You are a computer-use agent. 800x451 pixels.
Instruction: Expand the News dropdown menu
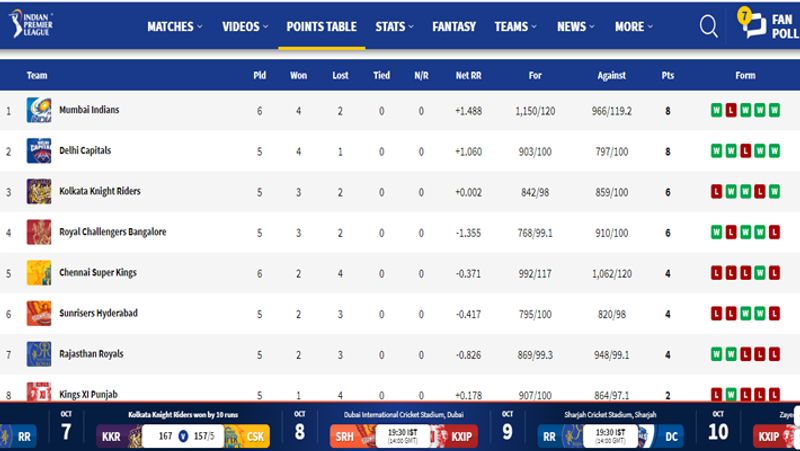(576, 27)
